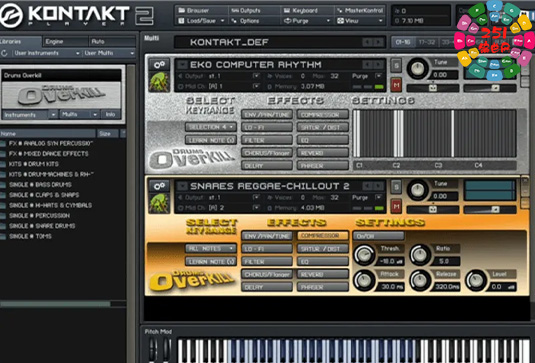Click Drums Overkill Info button
Screen dimensions: 535x363
110,115
